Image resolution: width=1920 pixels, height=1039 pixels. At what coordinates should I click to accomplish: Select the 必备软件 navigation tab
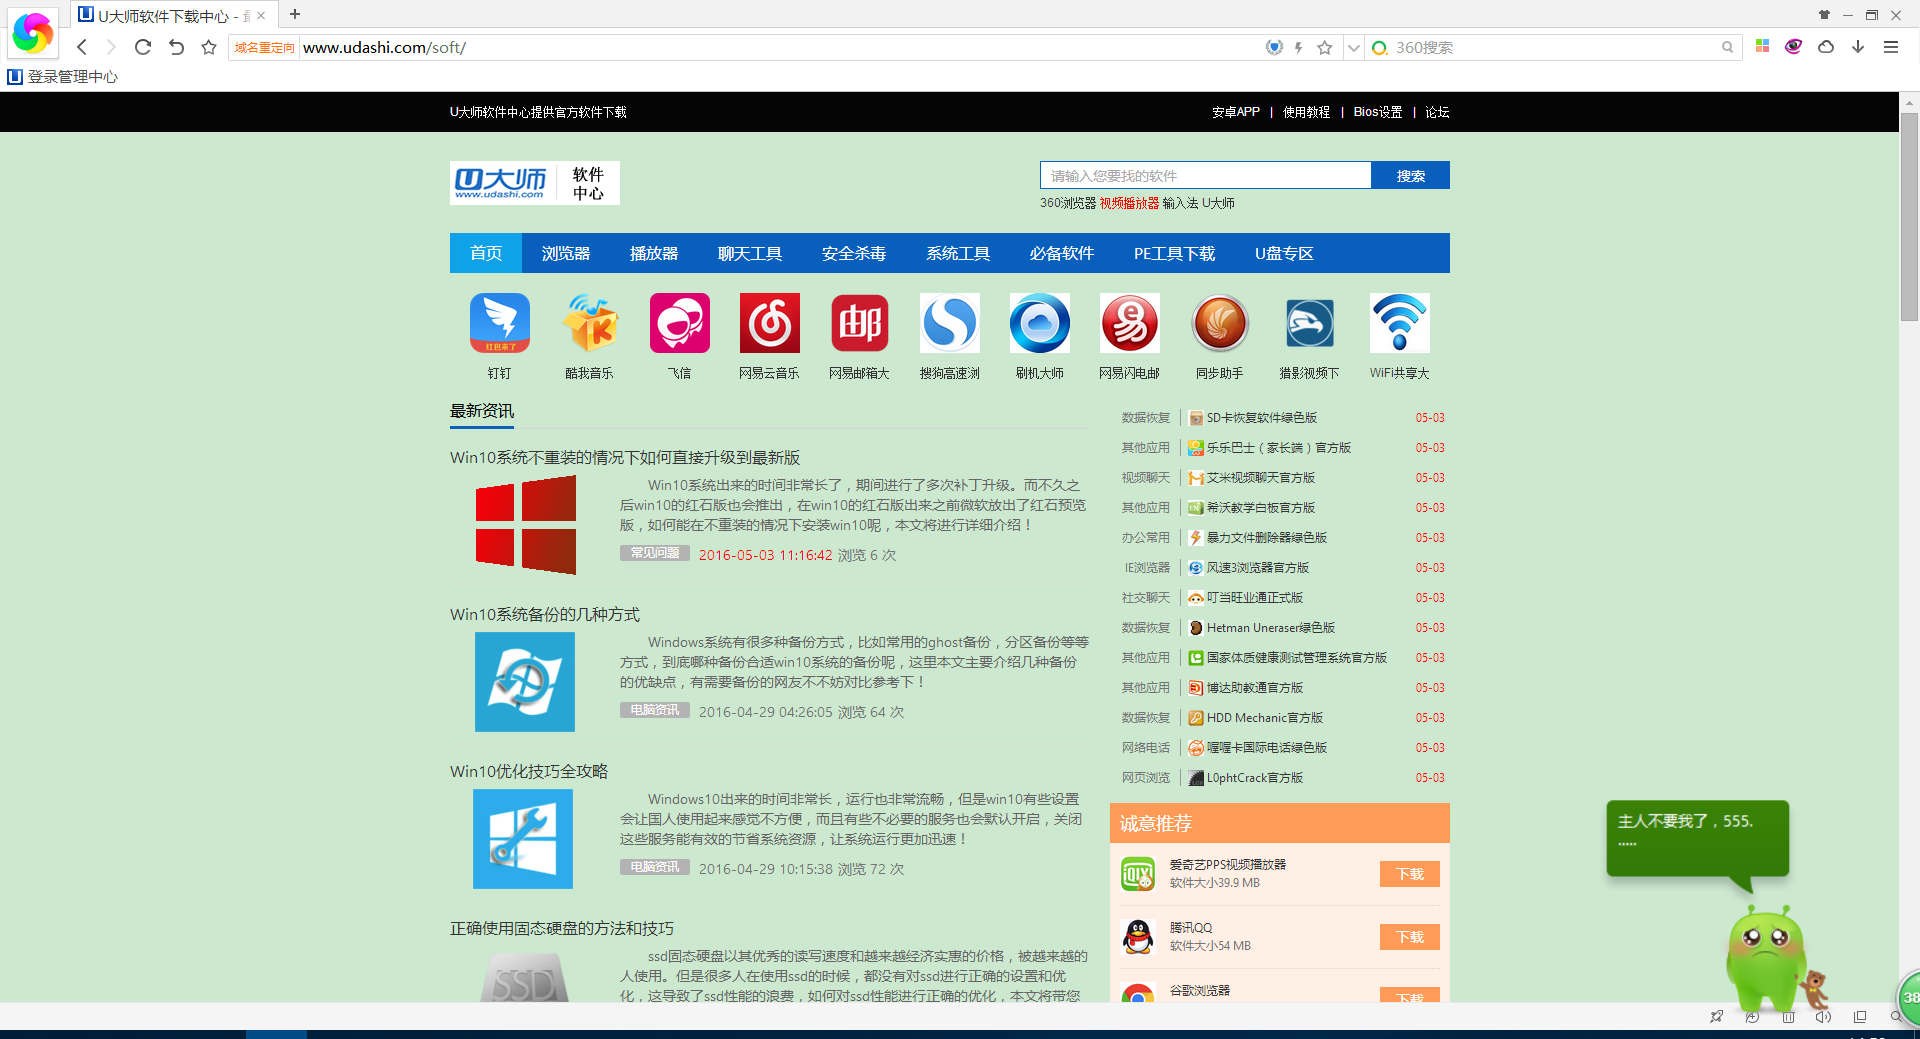pos(1062,253)
